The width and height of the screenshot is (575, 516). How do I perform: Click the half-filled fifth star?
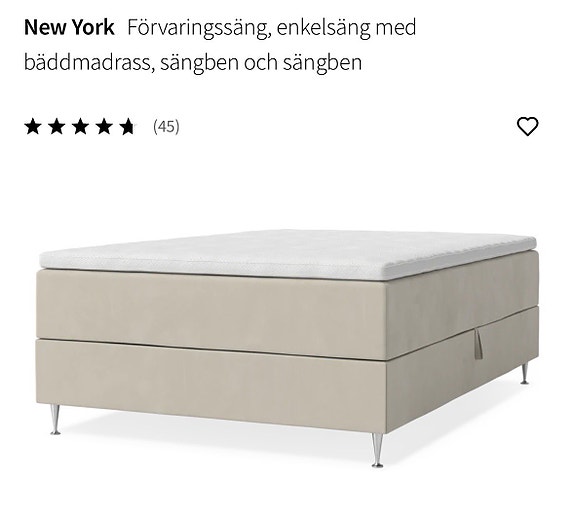(x=128, y=127)
